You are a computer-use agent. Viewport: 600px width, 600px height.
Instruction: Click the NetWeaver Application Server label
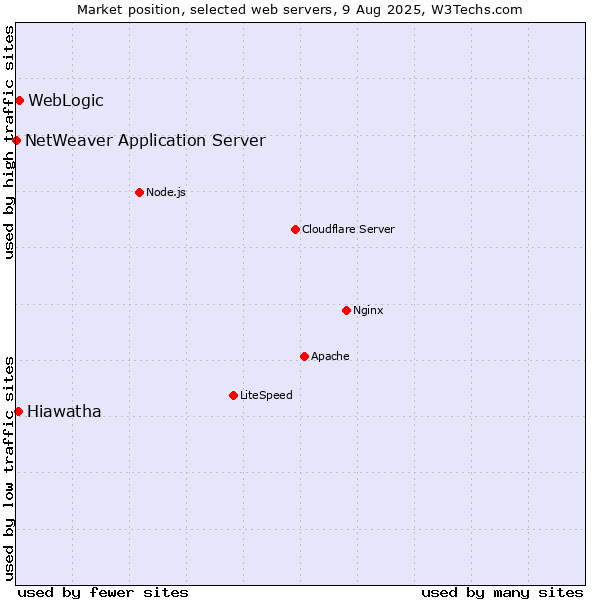[145, 140]
